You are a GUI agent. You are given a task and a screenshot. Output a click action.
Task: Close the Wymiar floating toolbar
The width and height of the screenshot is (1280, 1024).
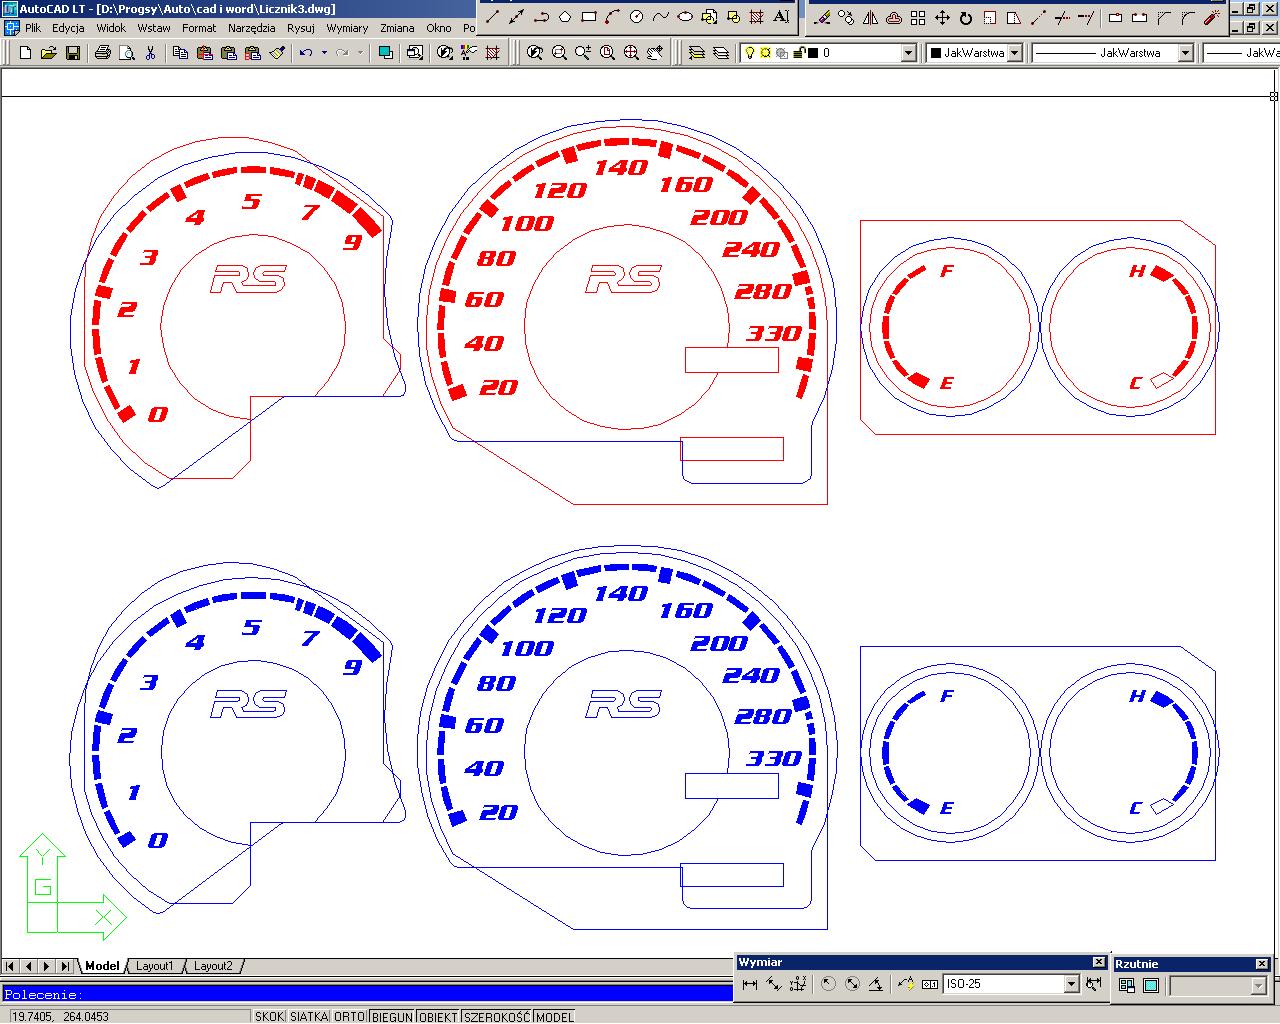[1098, 962]
